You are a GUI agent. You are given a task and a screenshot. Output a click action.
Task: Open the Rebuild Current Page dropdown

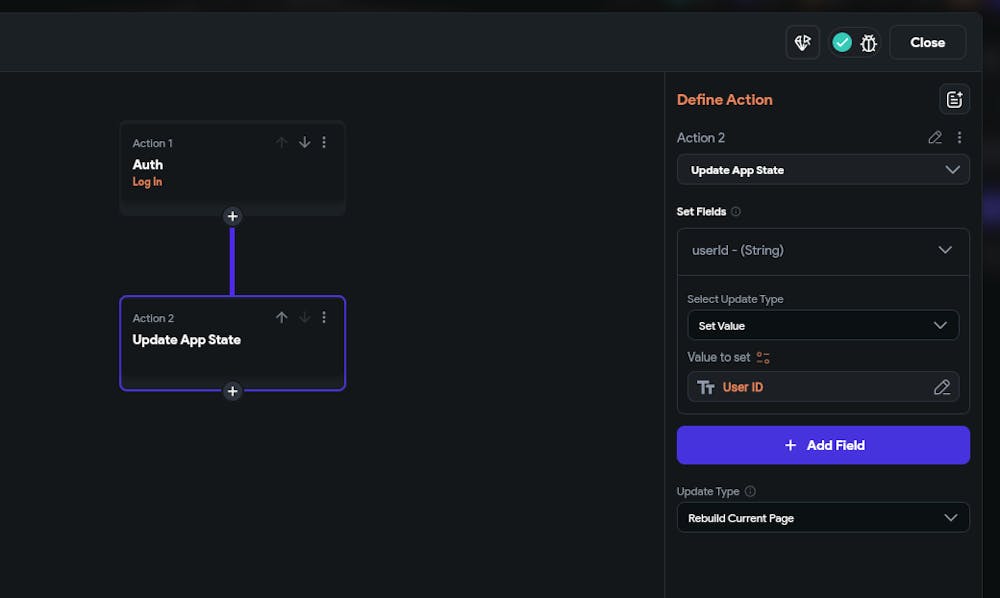pyautogui.click(x=823, y=518)
